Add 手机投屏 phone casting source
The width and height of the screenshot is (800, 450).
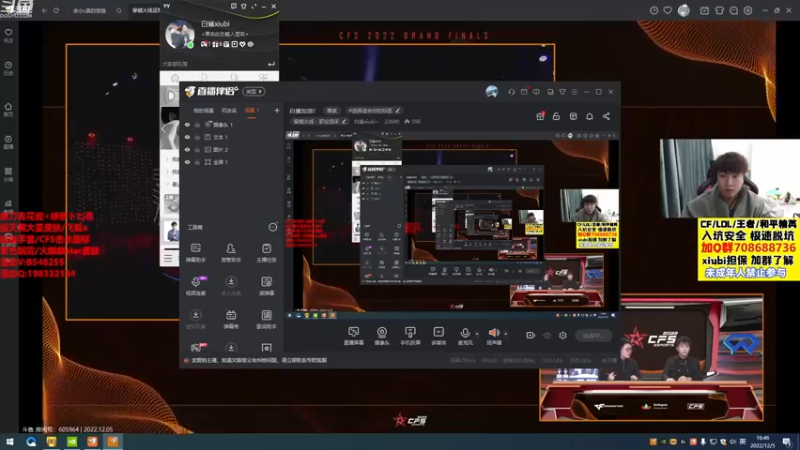tap(410, 336)
